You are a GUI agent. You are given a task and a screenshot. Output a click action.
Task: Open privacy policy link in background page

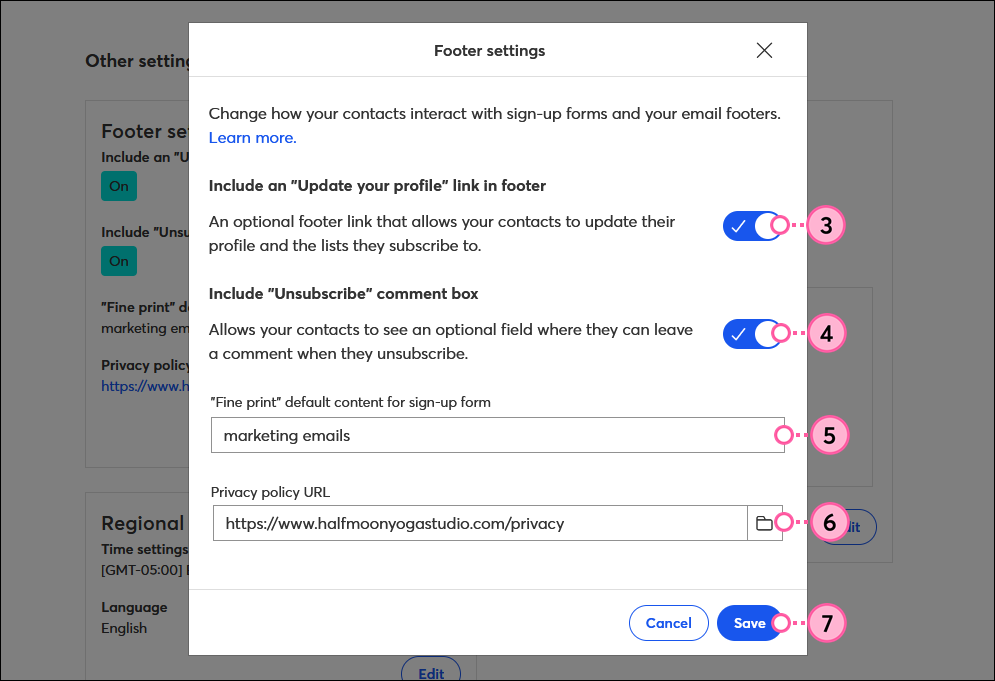(145, 386)
